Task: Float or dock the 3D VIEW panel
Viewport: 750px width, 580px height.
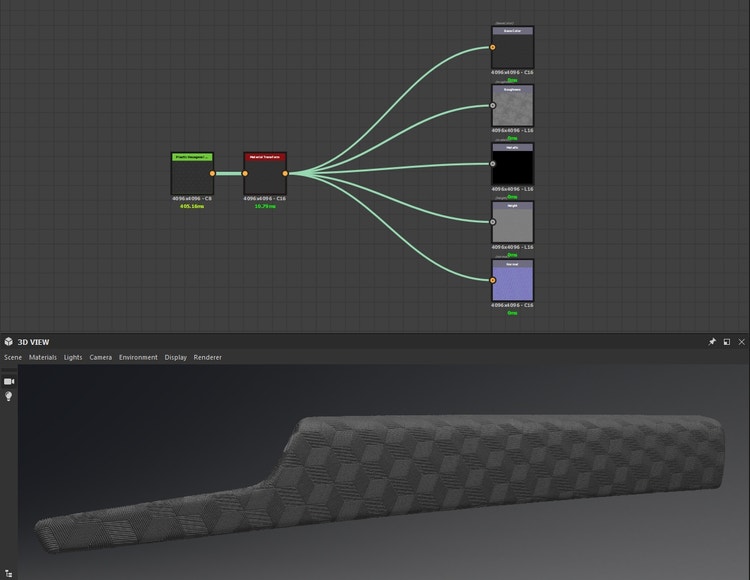Action: click(x=727, y=342)
